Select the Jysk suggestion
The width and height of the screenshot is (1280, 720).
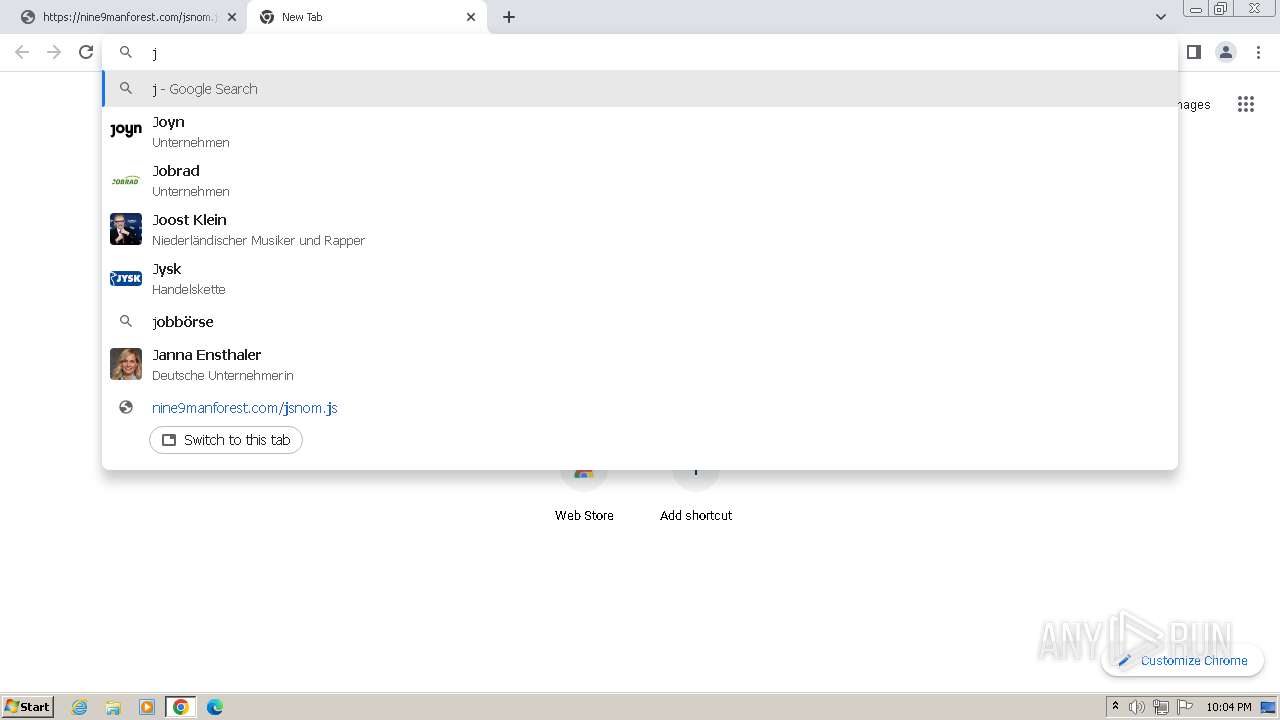640,278
